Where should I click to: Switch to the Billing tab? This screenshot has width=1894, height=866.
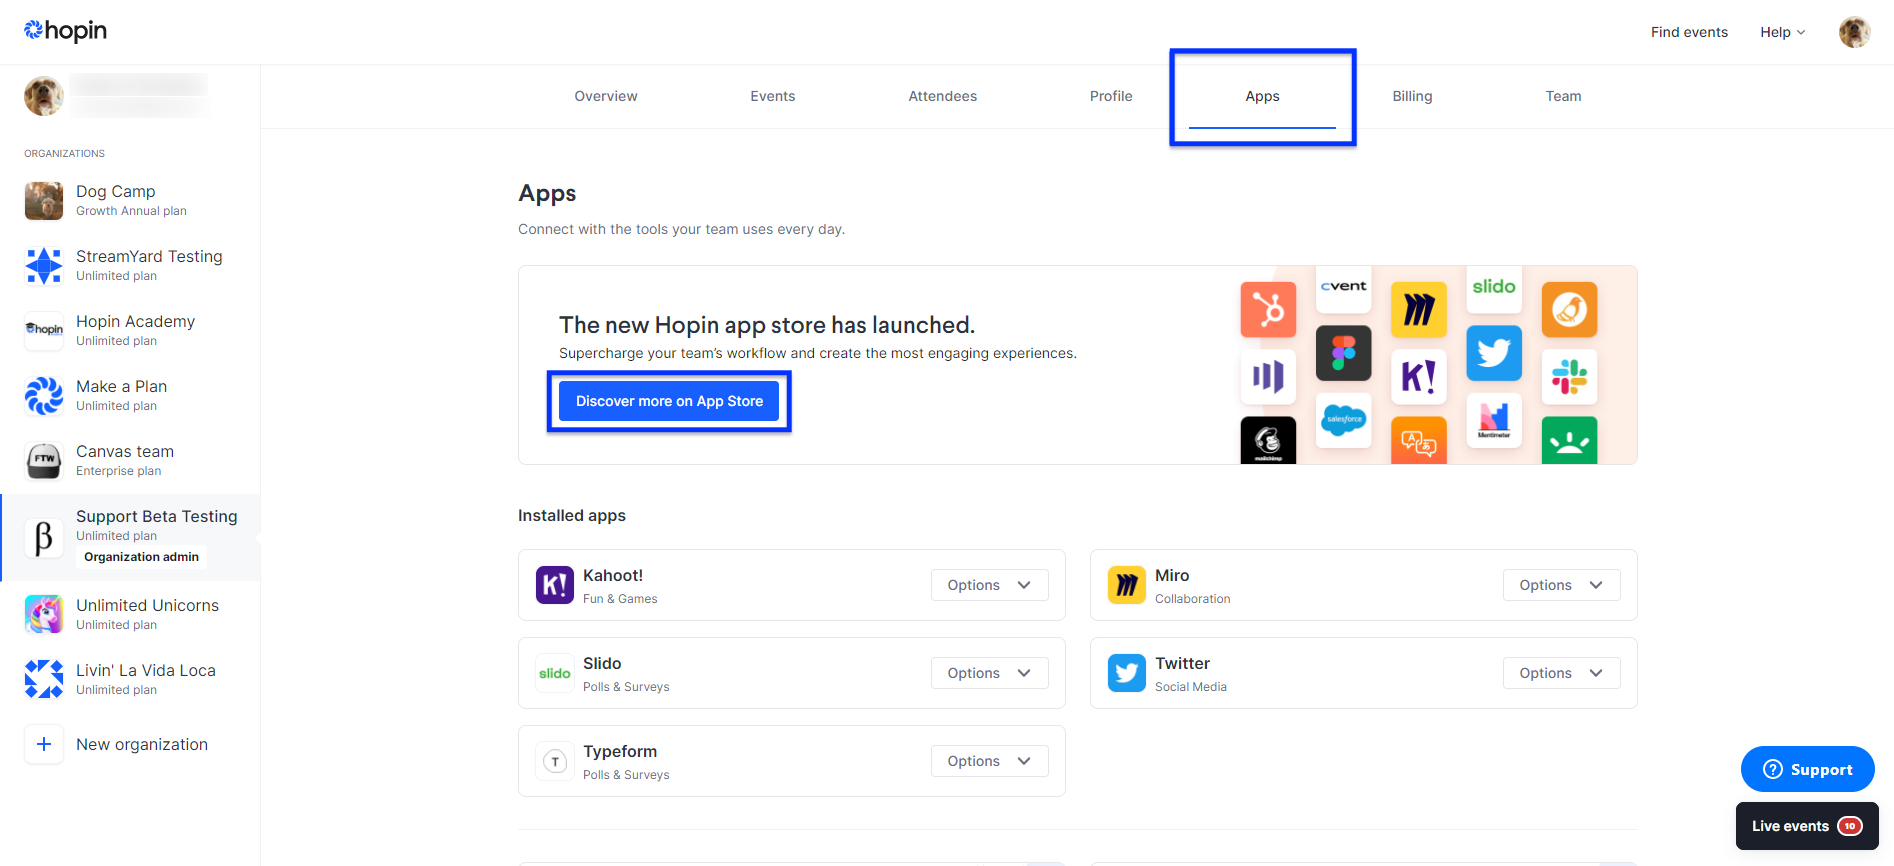click(x=1412, y=96)
